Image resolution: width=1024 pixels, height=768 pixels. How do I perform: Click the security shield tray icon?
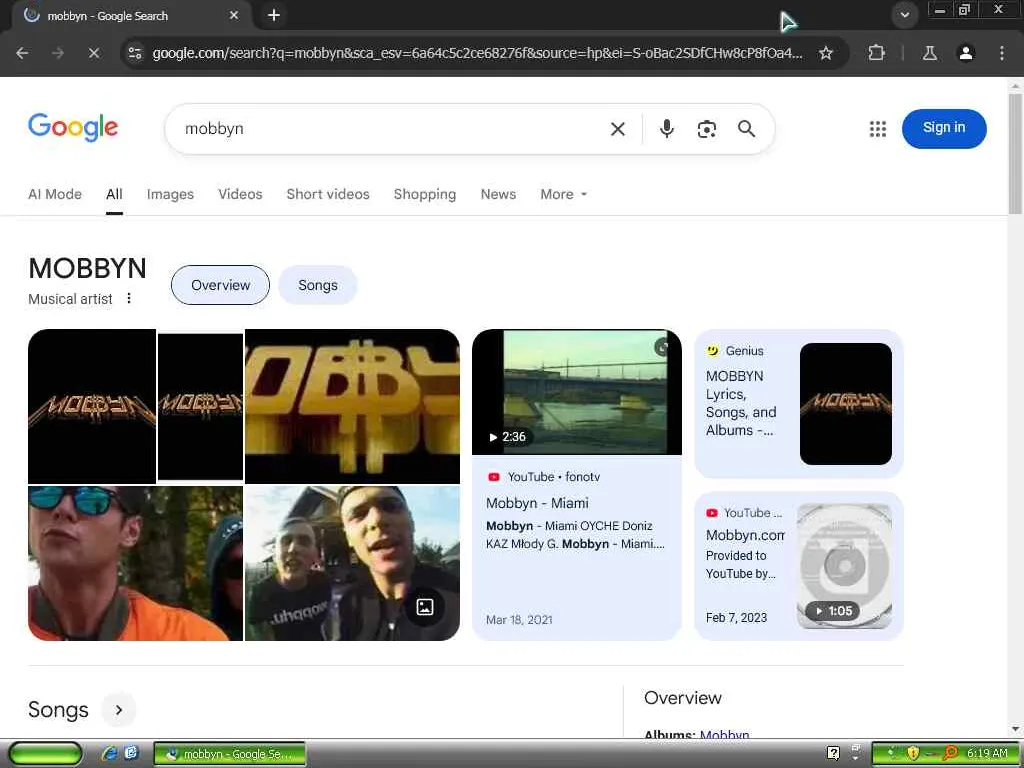click(913, 754)
